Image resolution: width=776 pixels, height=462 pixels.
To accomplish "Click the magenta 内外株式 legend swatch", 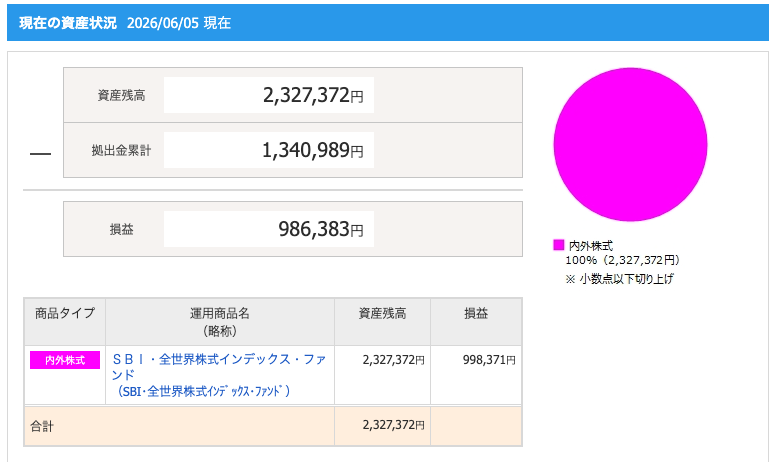I will tap(558, 245).
